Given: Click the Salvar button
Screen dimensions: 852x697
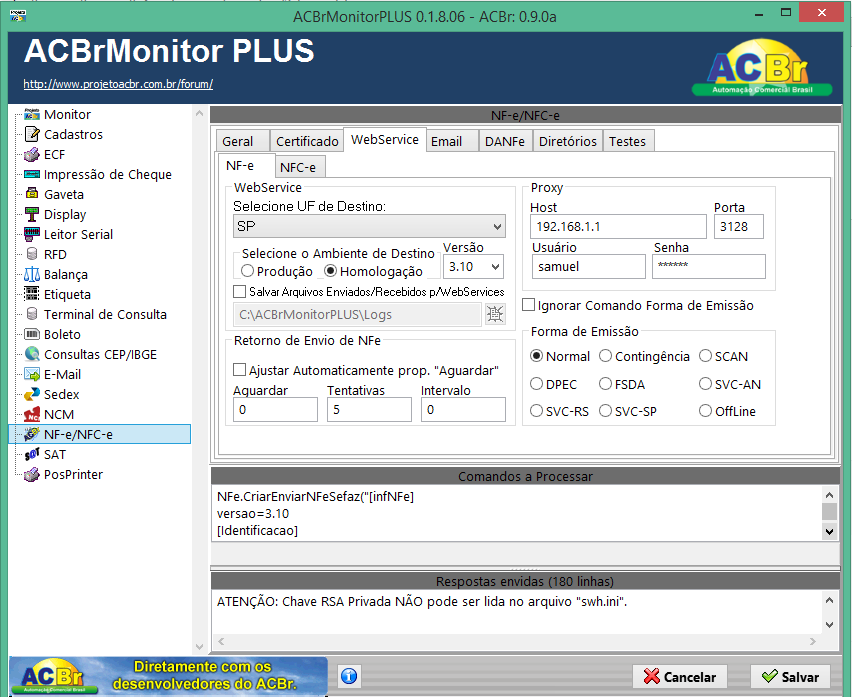Looking at the screenshot, I should [x=791, y=677].
